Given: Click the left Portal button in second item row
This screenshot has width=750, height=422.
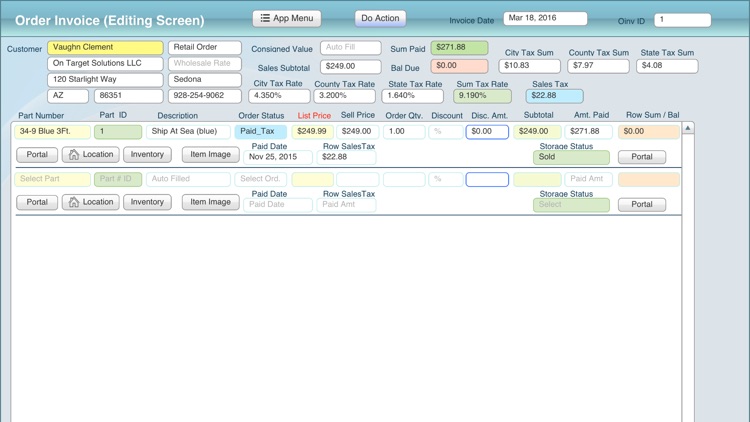Looking at the screenshot, I should (37, 202).
